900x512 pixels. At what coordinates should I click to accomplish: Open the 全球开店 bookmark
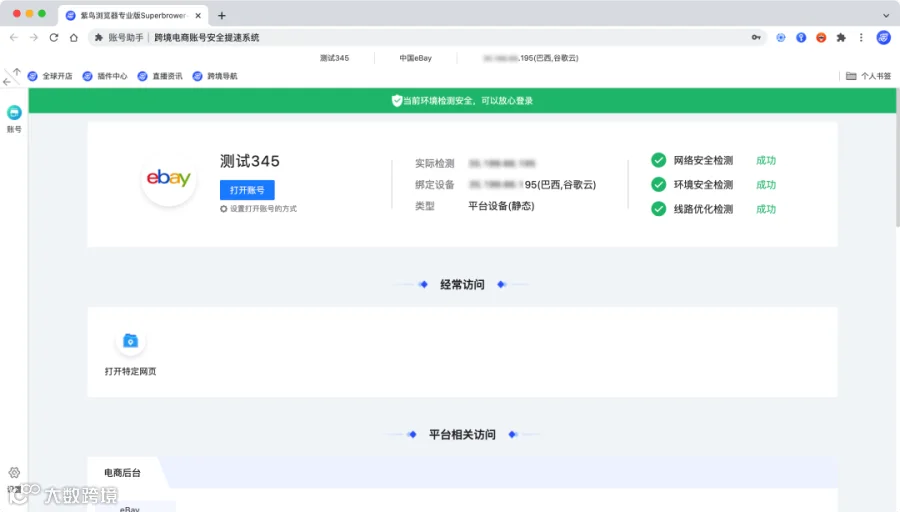click(x=50, y=76)
